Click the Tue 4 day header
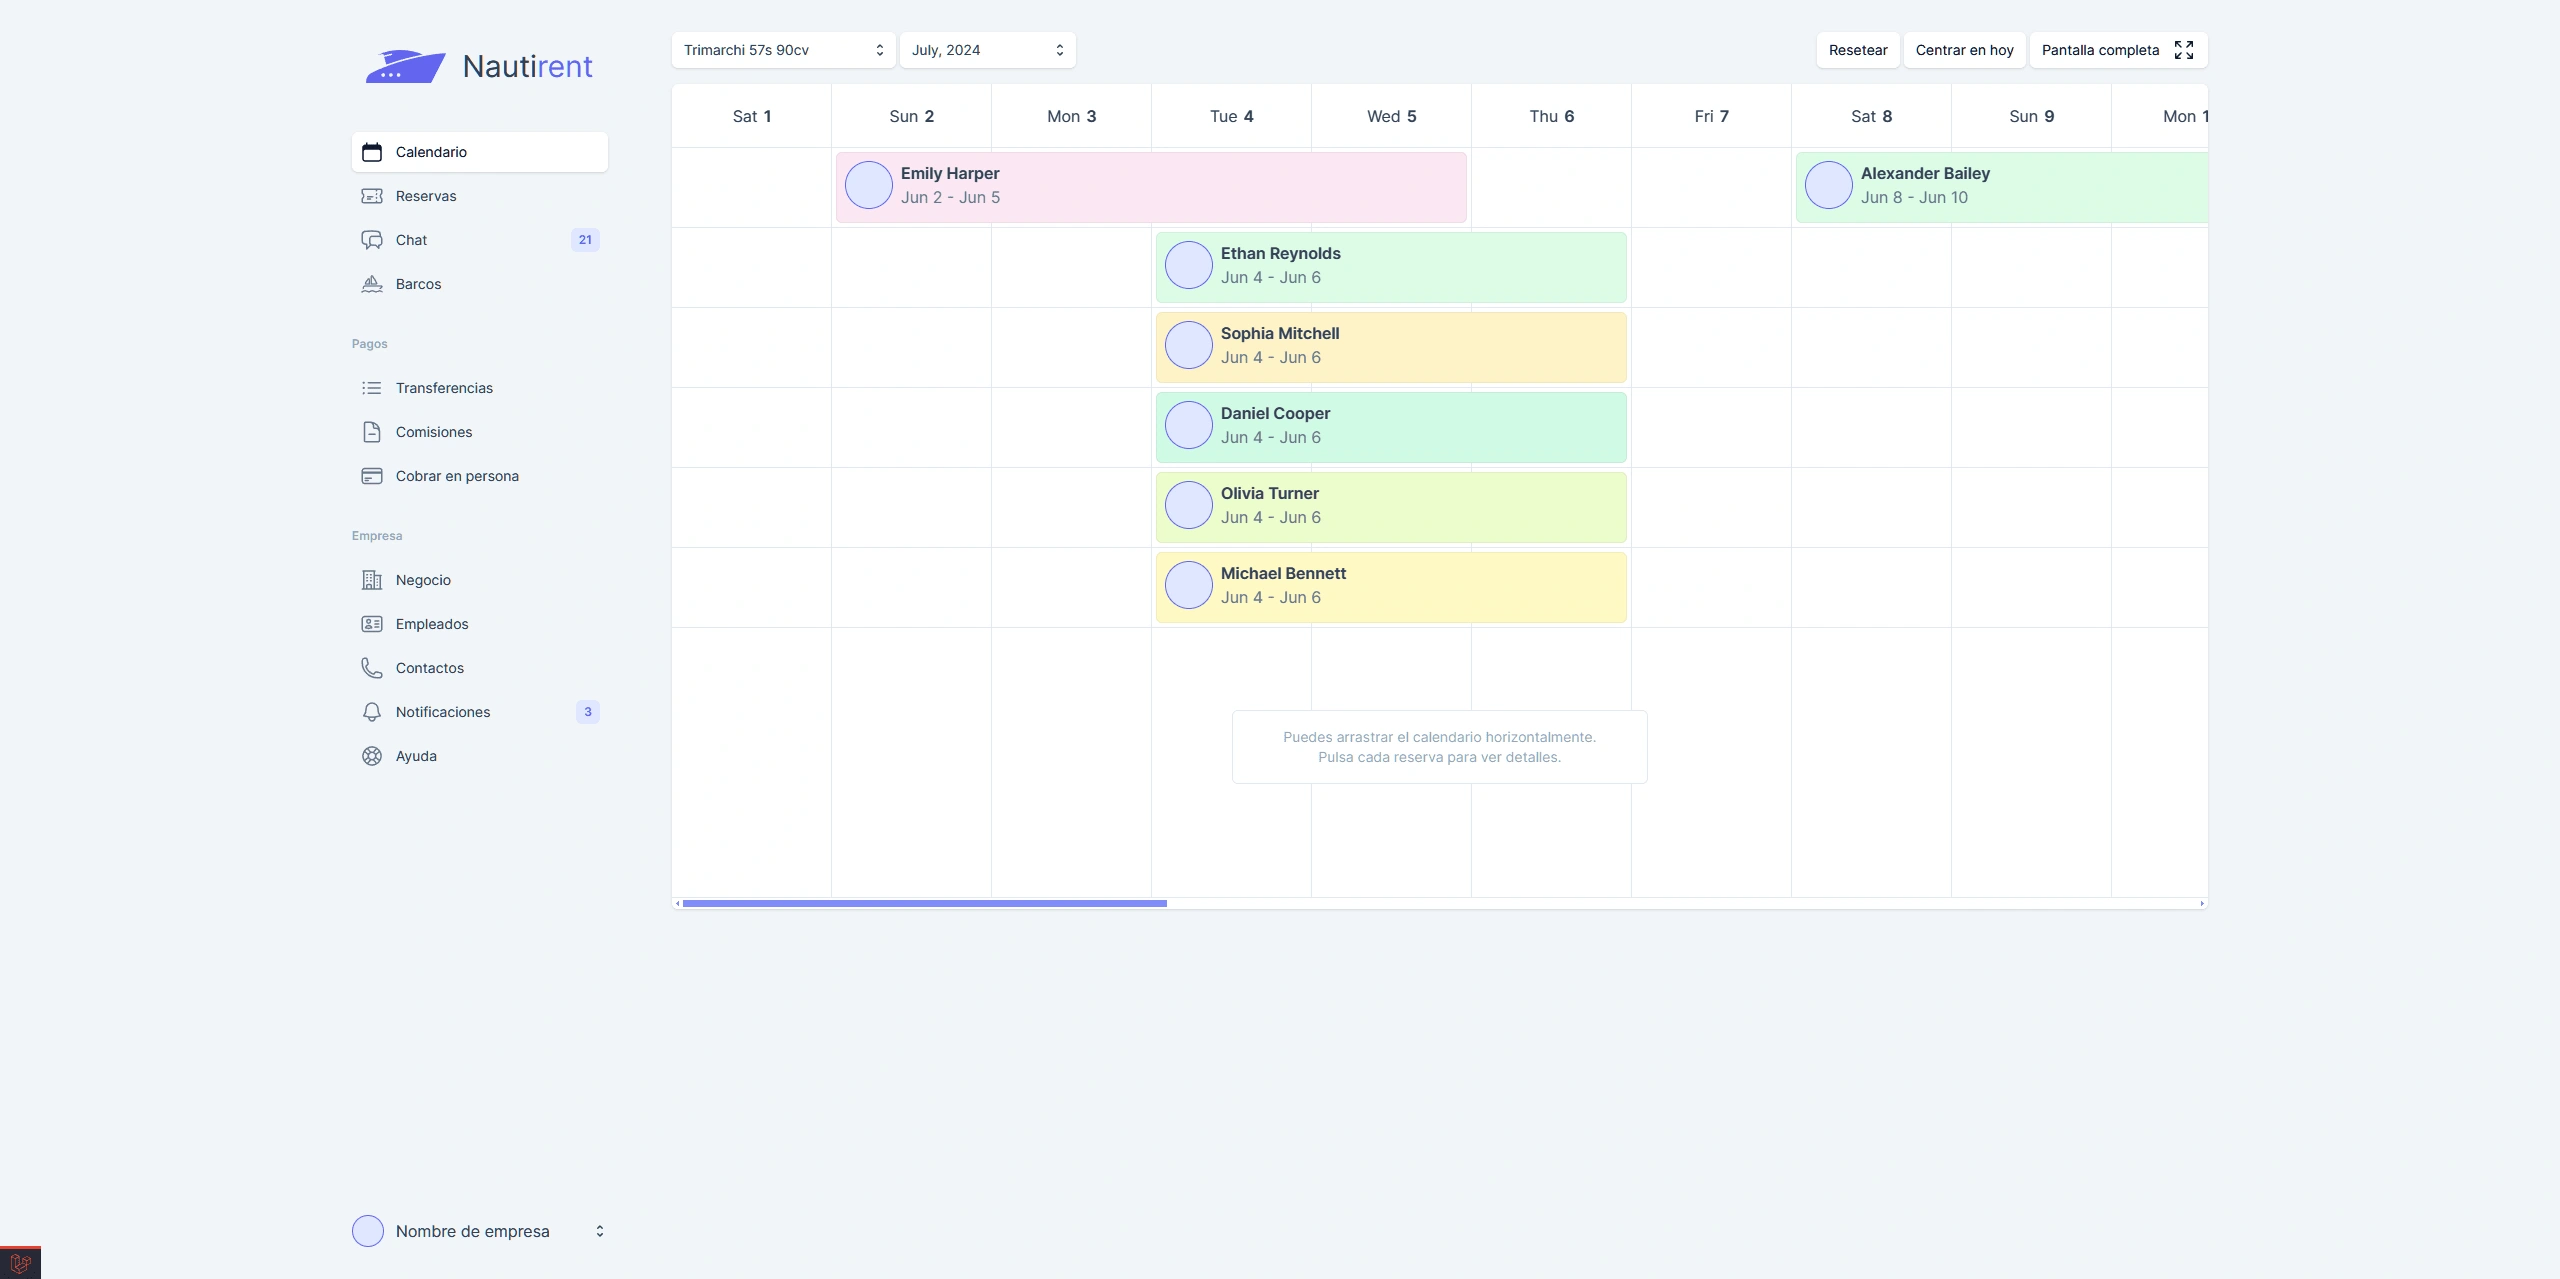2560x1279 pixels. pos(1232,116)
